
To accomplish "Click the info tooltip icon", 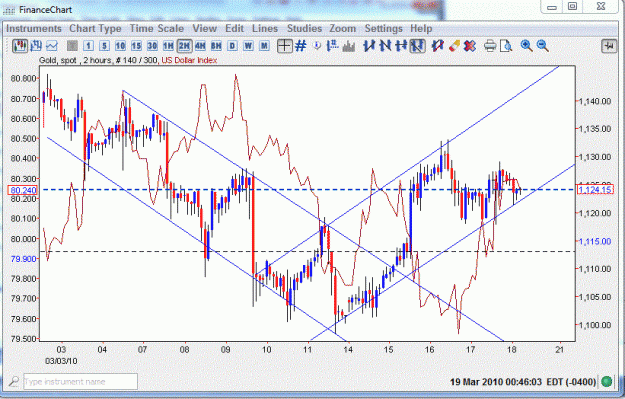I will pyautogui.click(x=317, y=46).
